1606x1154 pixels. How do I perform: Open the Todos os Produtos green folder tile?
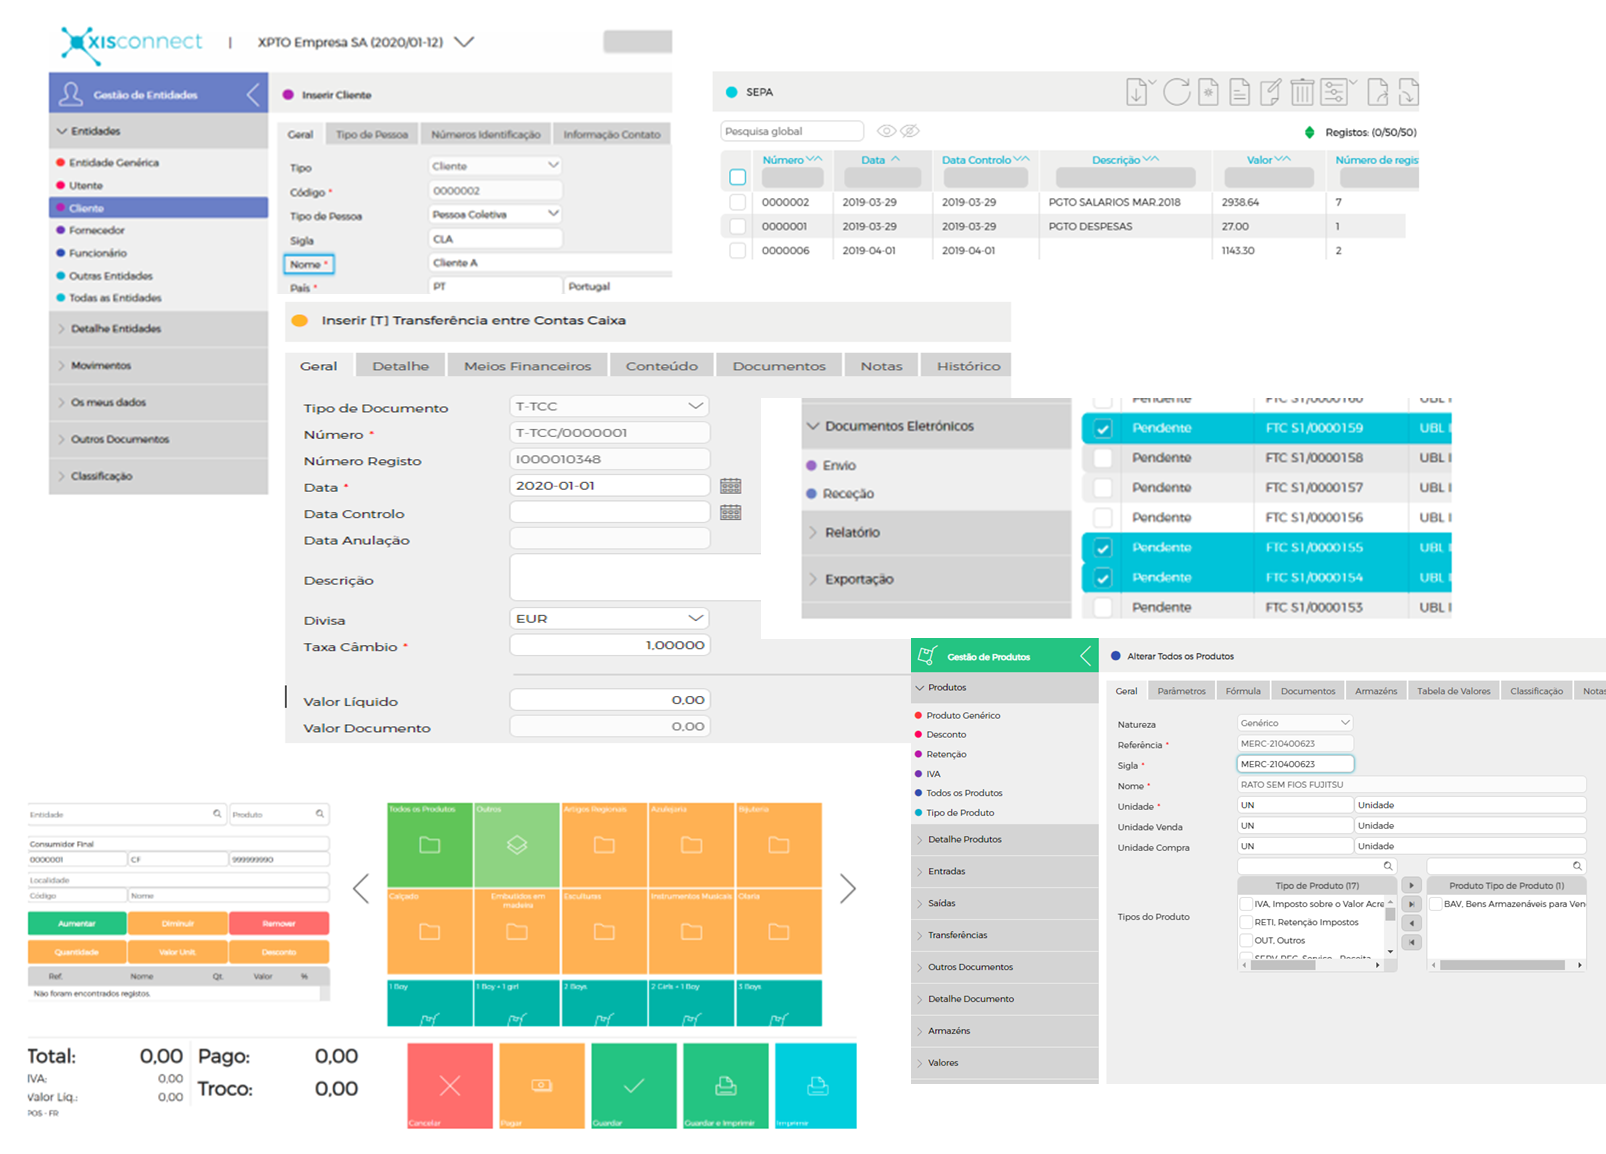[430, 844]
